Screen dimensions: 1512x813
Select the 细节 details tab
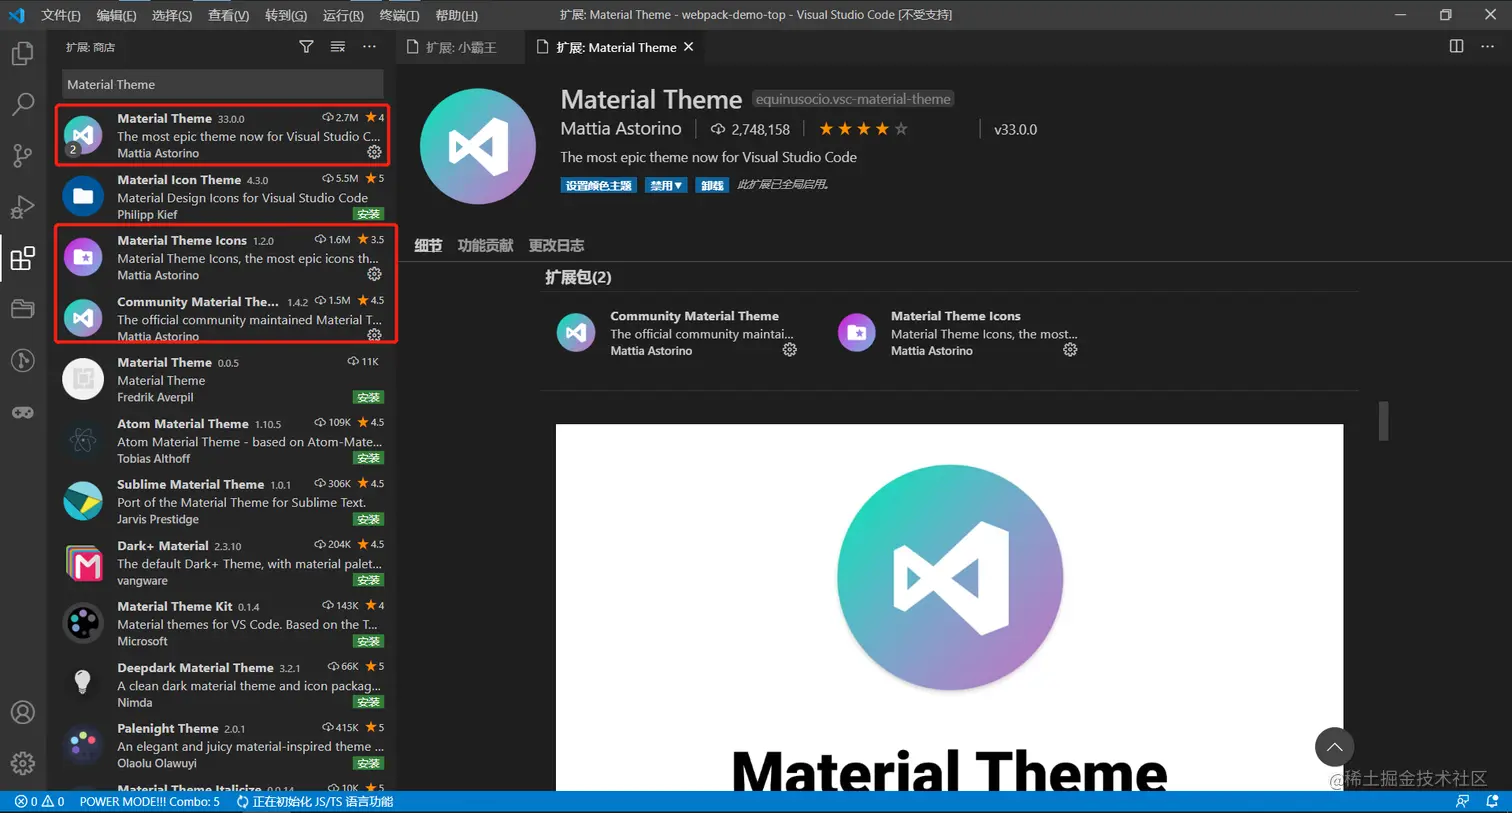coord(428,245)
